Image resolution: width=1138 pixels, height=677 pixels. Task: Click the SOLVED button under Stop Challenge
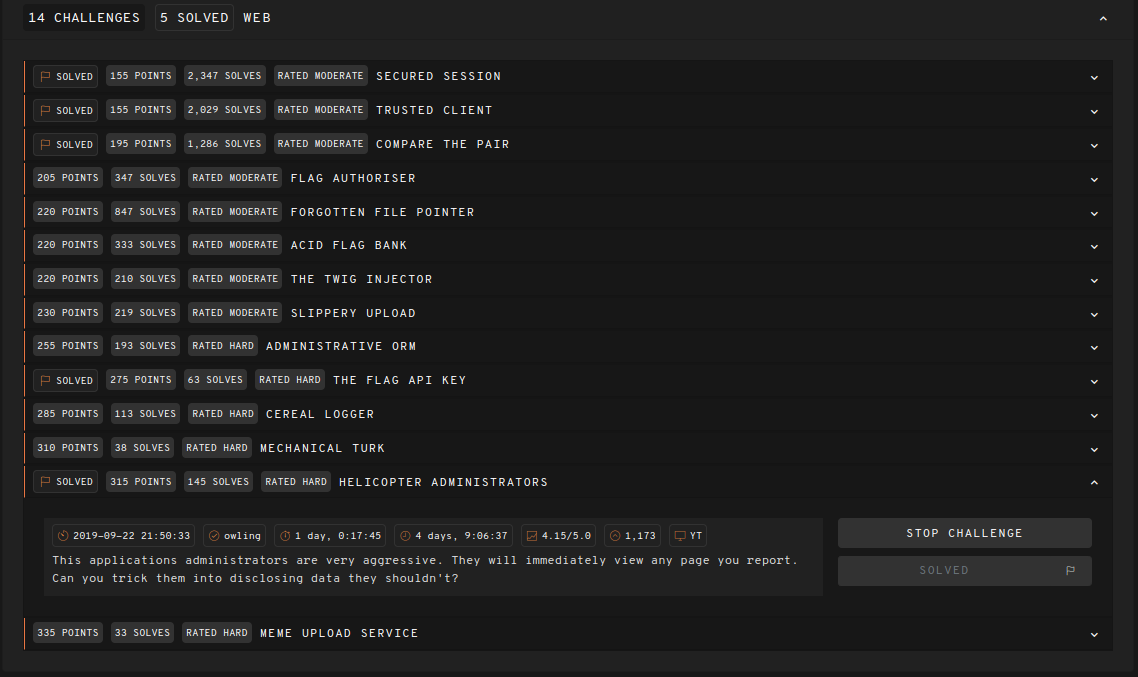point(964,569)
